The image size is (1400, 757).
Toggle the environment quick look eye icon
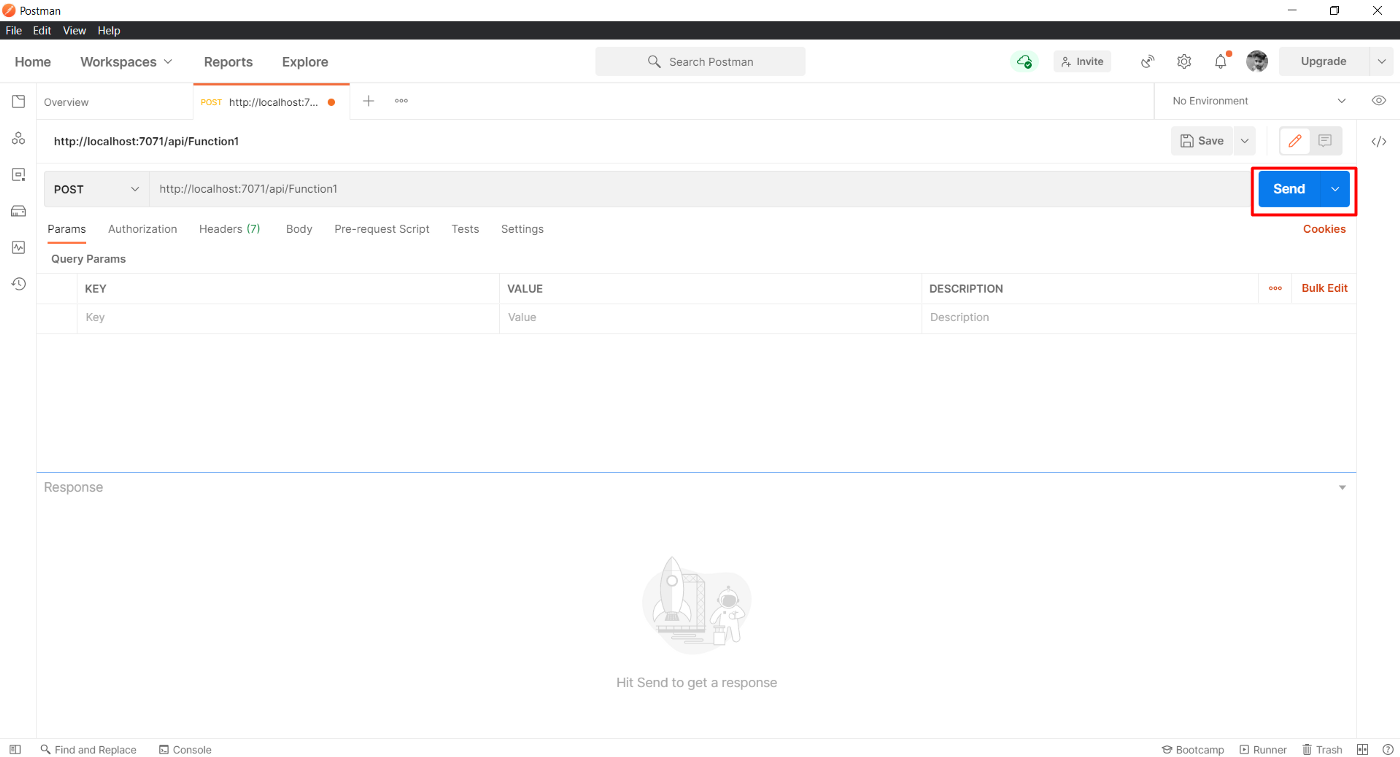[x=1378, y=101]
